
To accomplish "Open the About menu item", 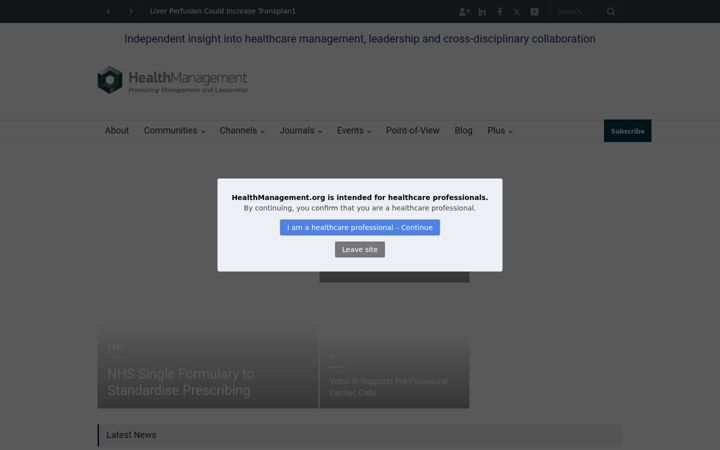I will pyautogui.click(x=117, y=130).
